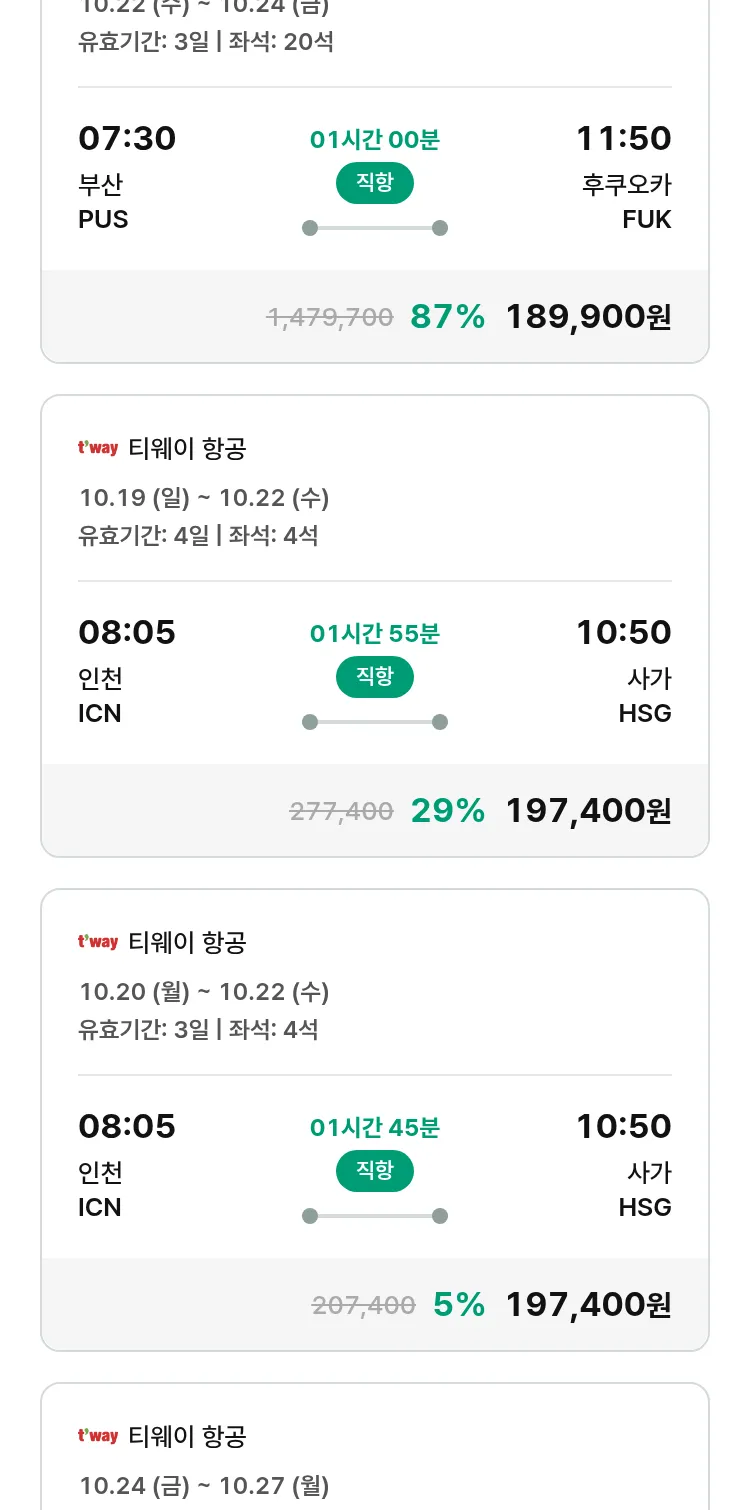Tap the 07:30 departure time from 부산
The image size is (750, 1510).
point(127,138)
